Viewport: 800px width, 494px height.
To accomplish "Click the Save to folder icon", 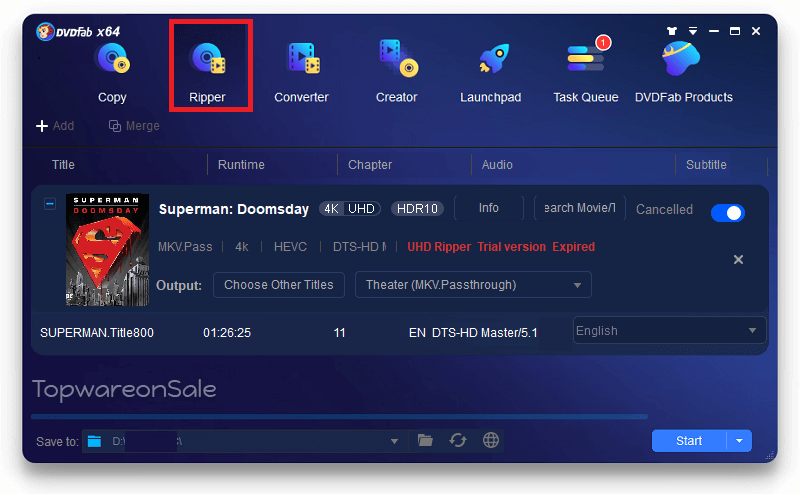I will (x=94, y=441).
